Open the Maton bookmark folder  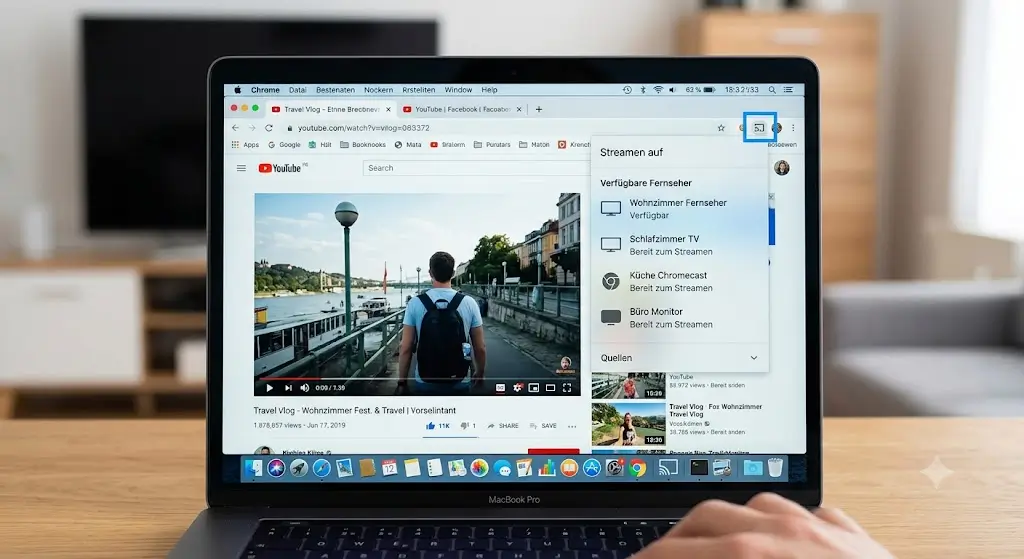[534, 145]
